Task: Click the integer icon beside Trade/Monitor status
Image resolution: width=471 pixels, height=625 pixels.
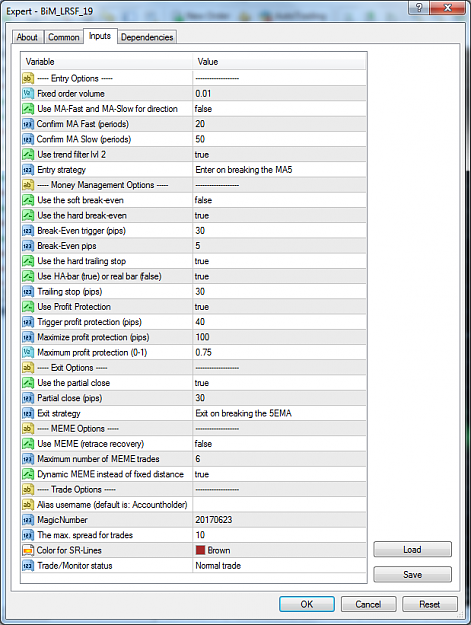Action: coord(28,566)
